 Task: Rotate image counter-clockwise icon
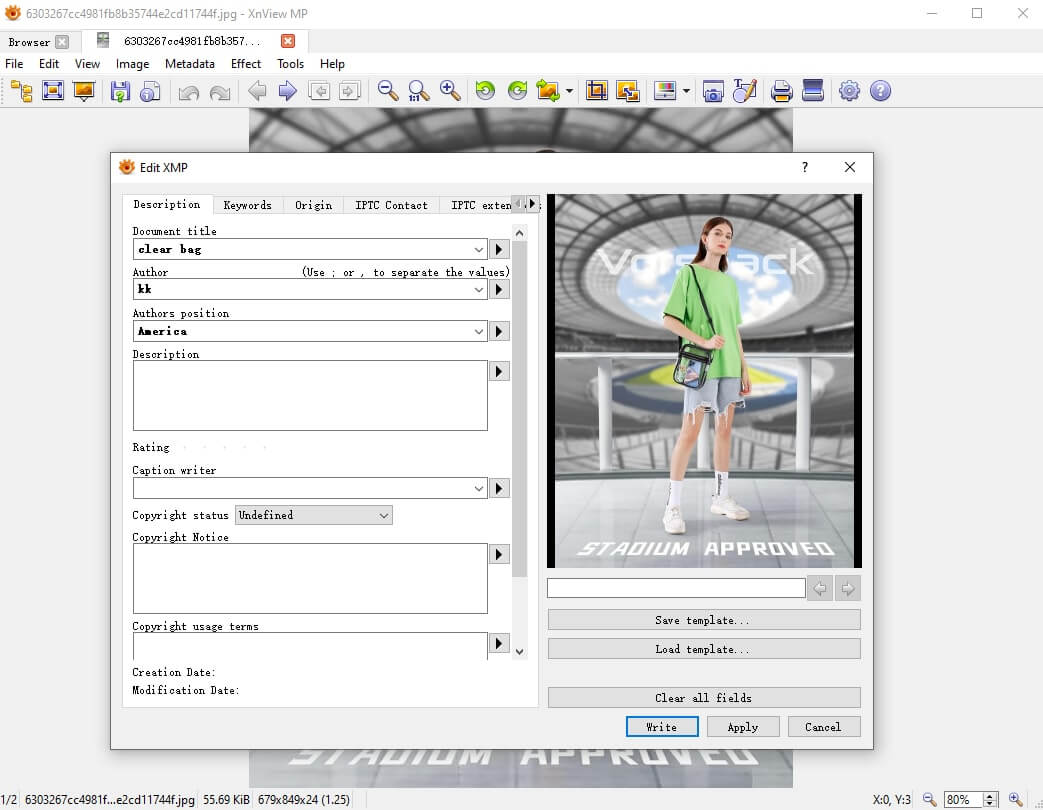pyautogui.click(x=486, y=90)
